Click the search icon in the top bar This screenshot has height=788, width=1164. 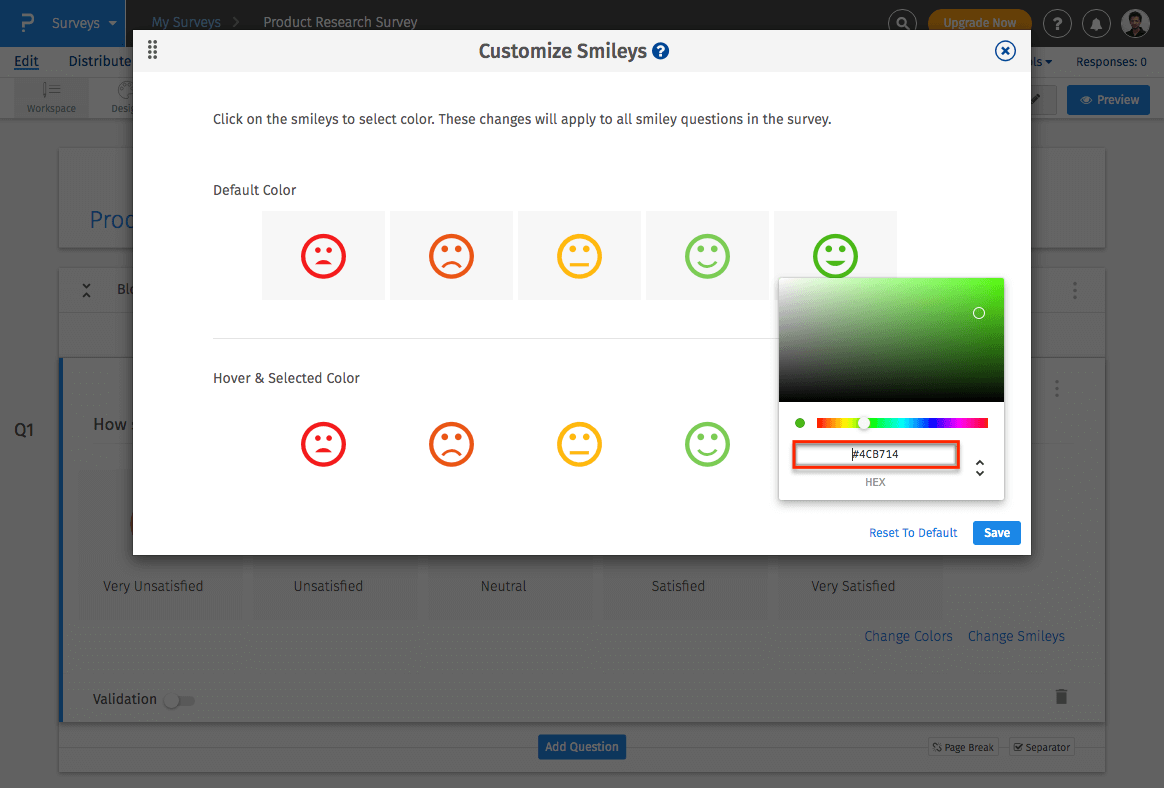click(x=902, y=21)
